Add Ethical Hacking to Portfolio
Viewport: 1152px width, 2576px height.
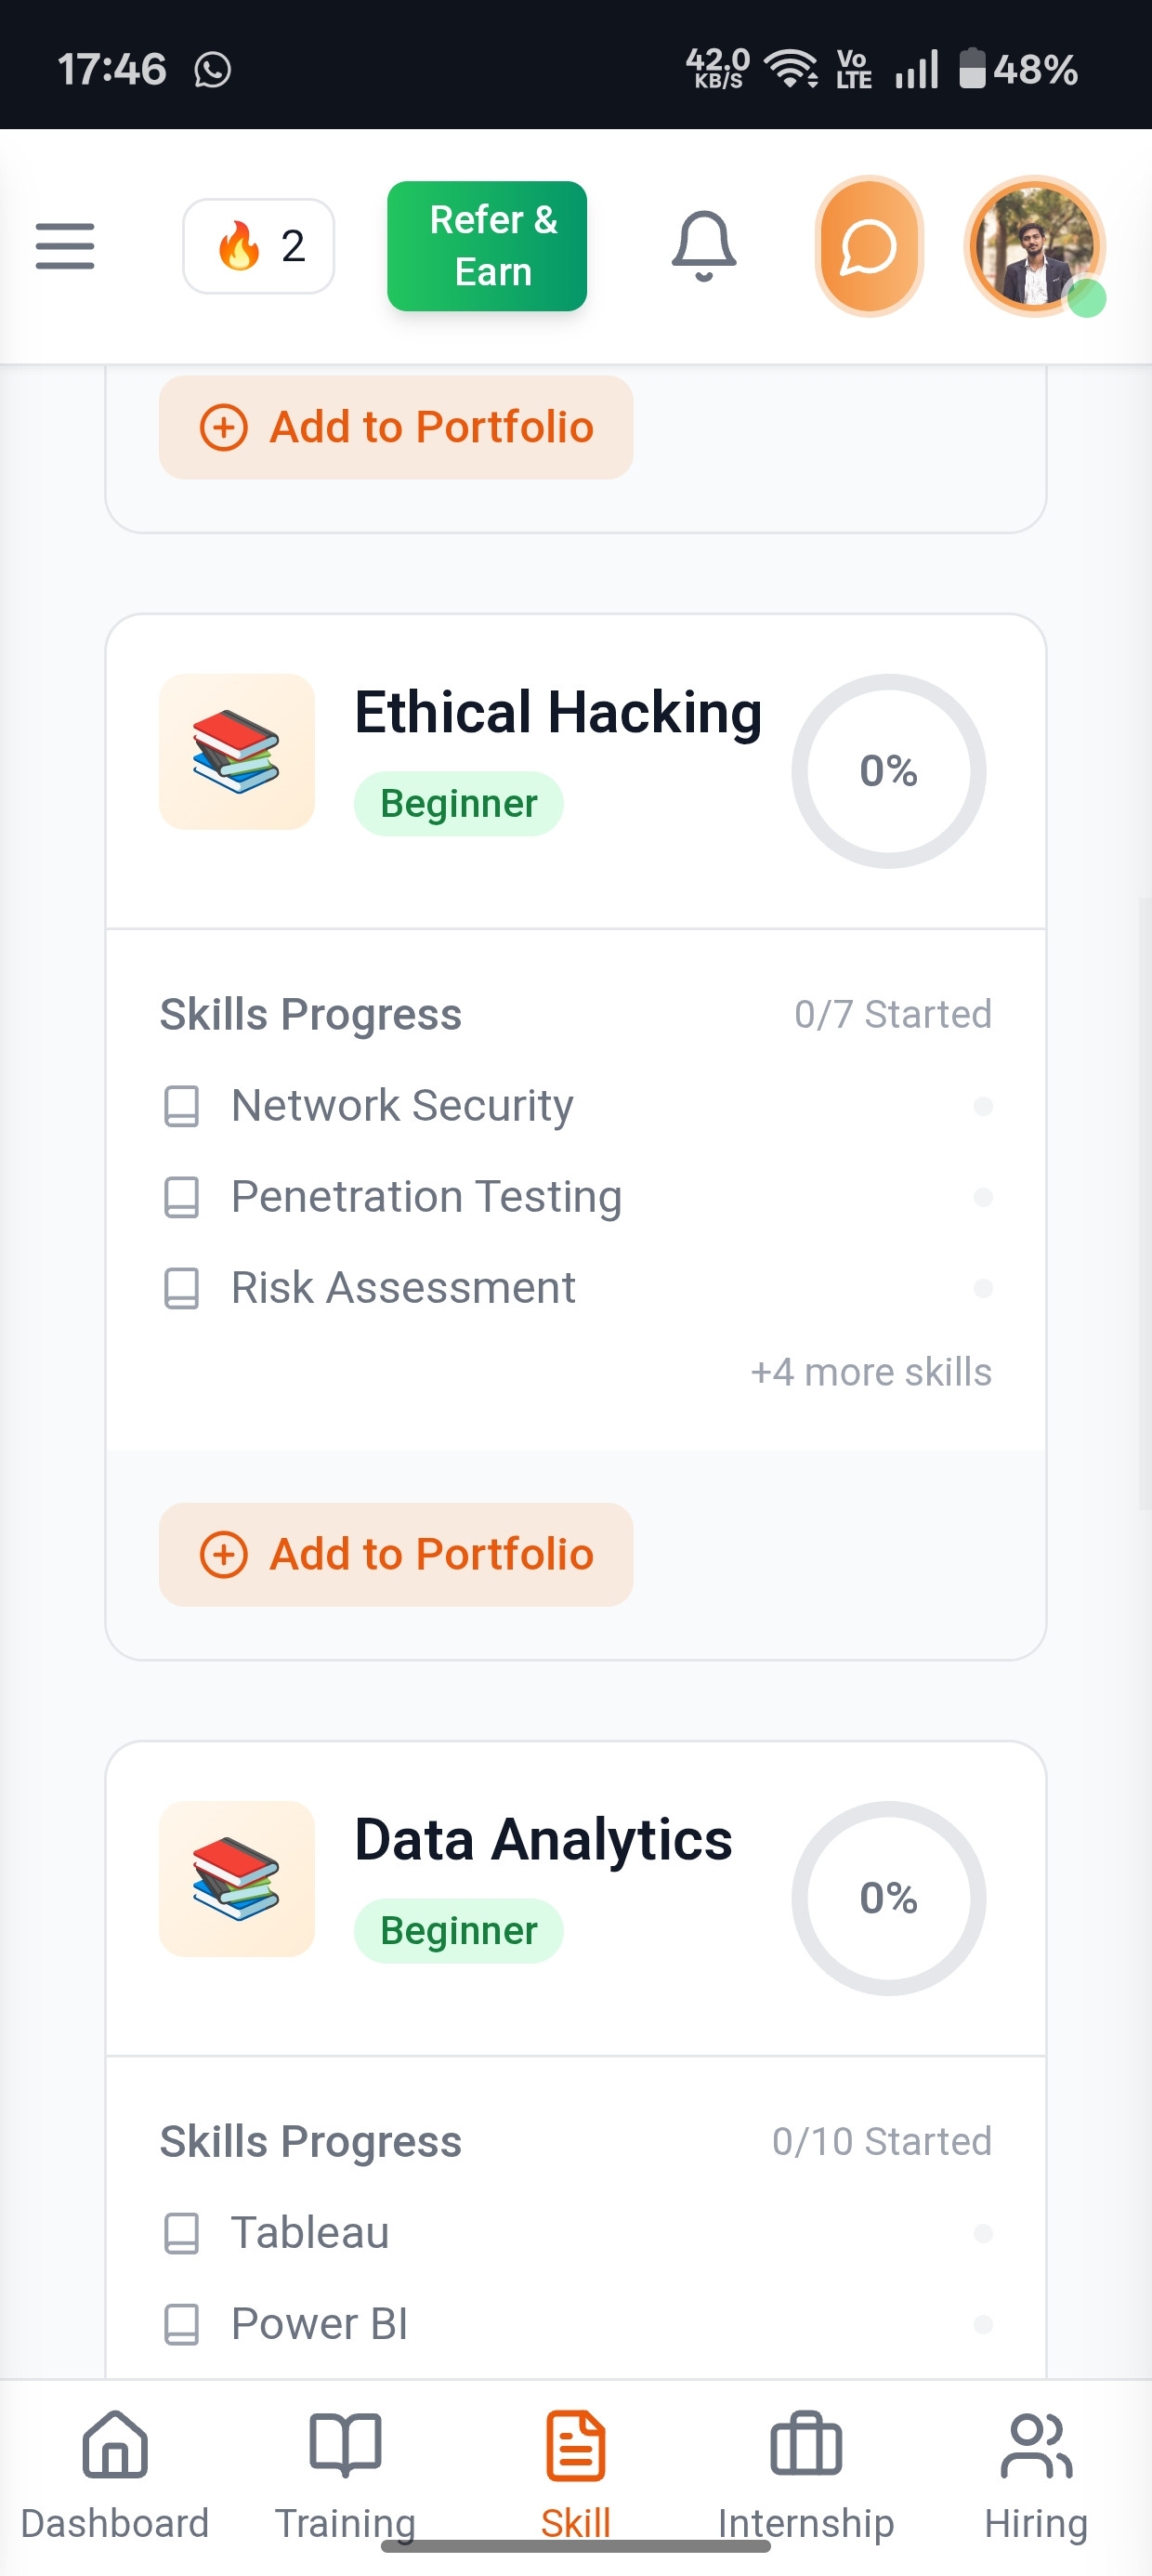point(396,1555)
